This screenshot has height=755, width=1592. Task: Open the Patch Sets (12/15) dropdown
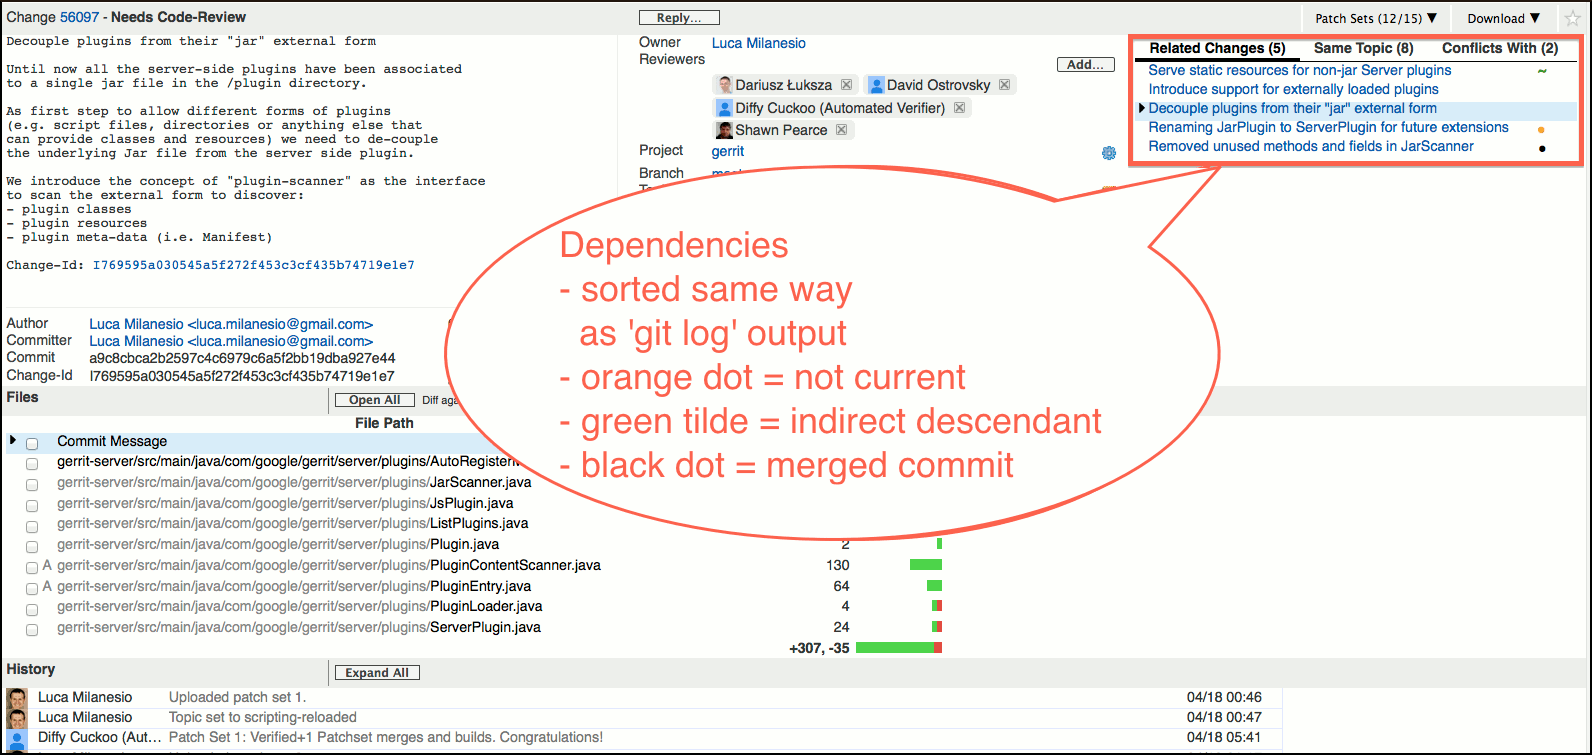[x=1375, y=18]
